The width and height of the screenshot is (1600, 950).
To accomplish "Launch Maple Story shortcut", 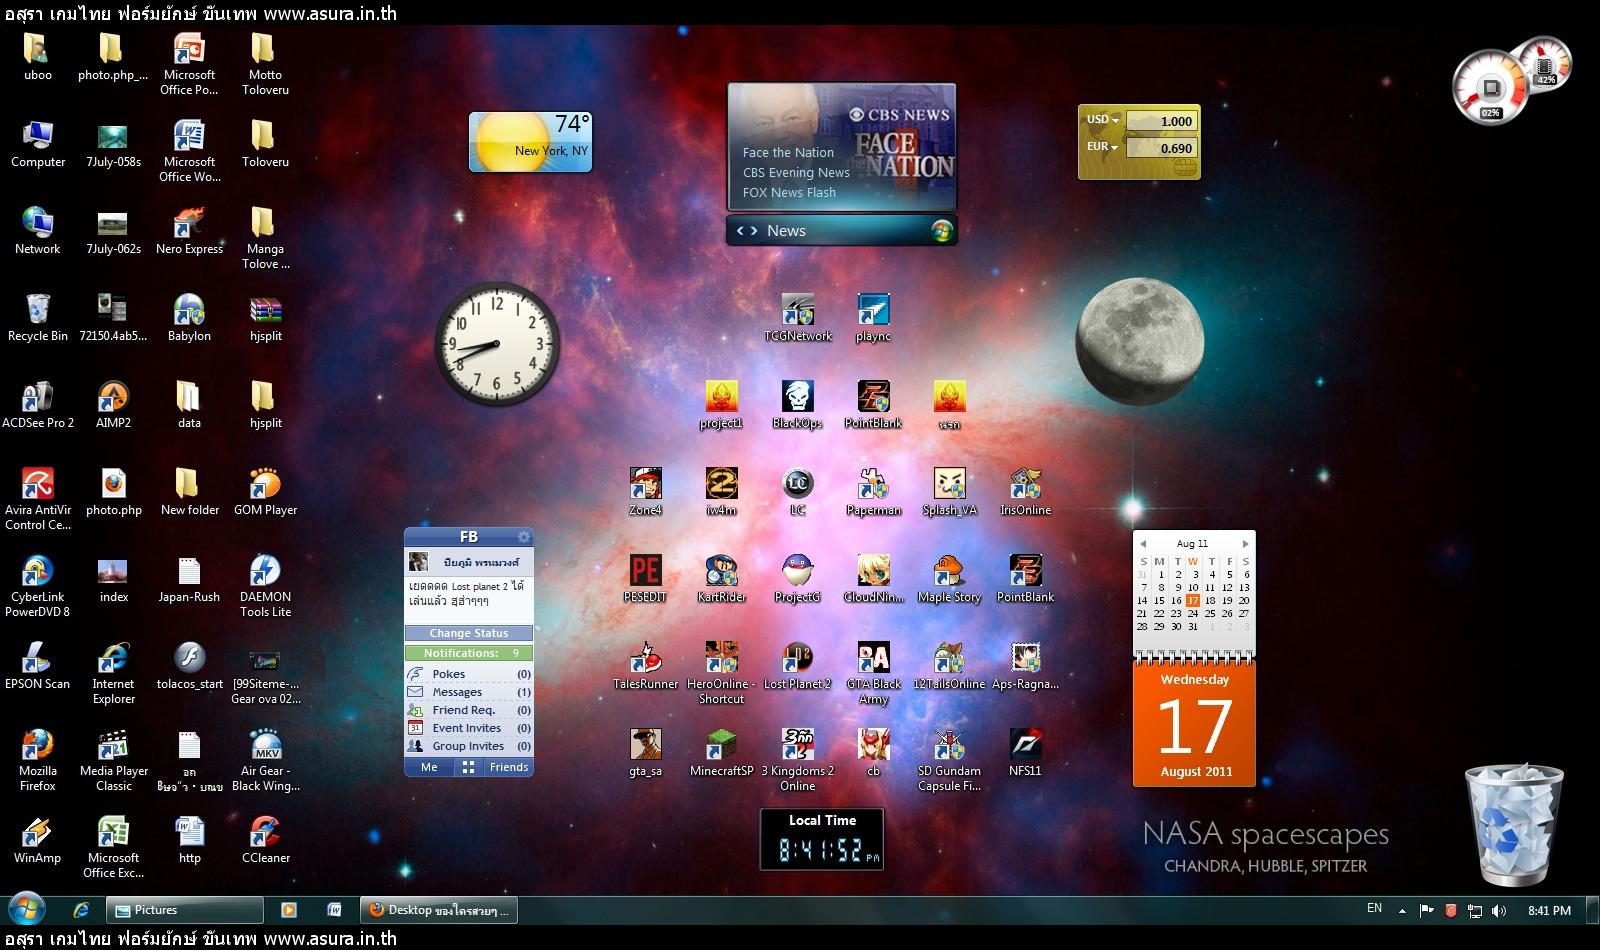I will (948, 579).
